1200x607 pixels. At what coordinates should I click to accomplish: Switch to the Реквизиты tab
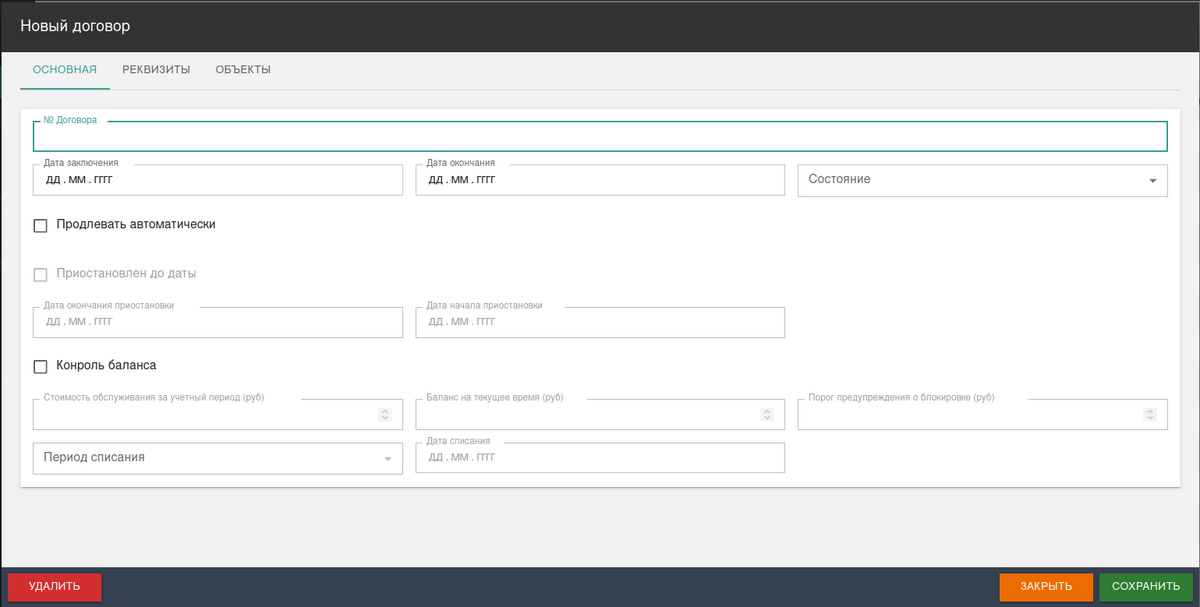point(156,70)
